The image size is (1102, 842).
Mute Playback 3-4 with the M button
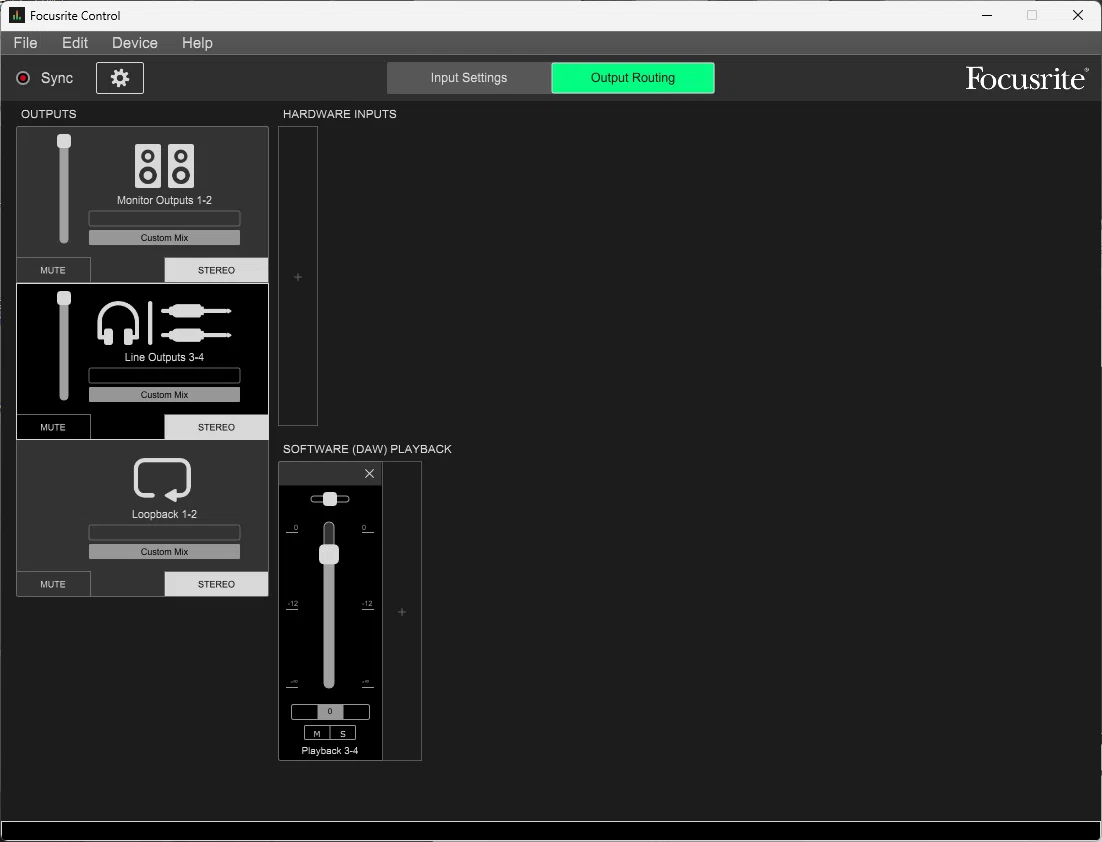tap(317, 733)
